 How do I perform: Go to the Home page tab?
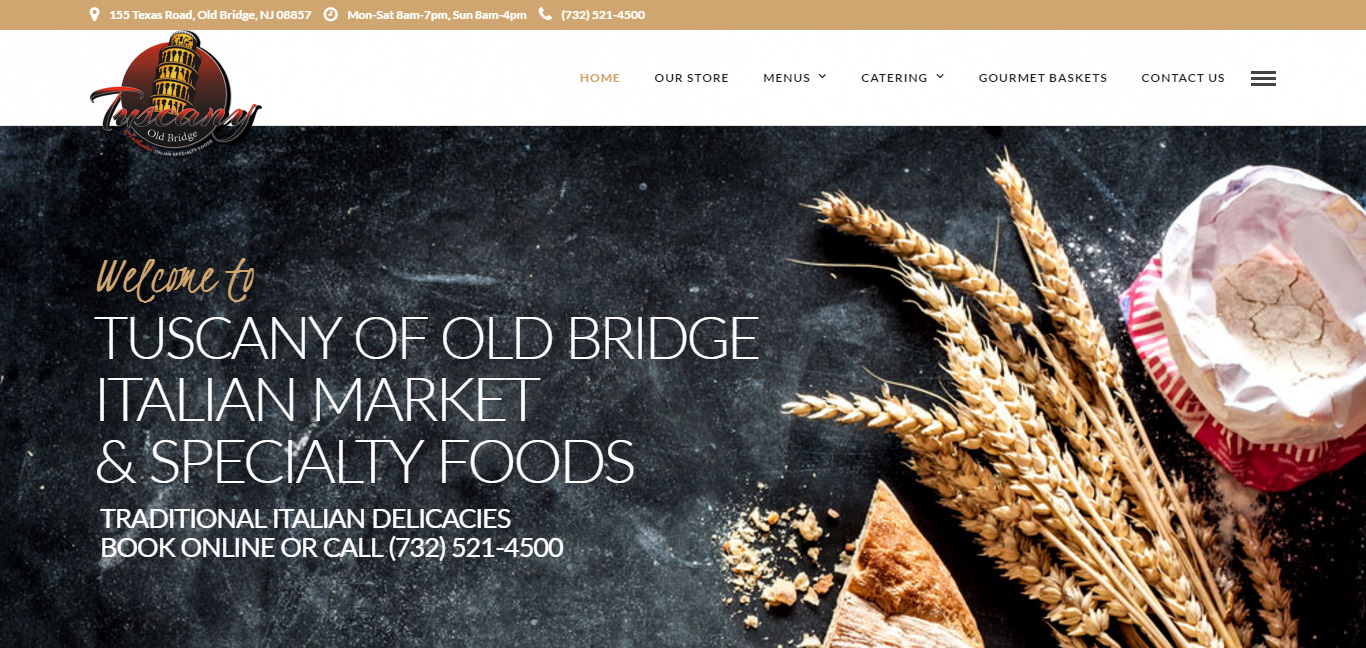tap(600, 78)
